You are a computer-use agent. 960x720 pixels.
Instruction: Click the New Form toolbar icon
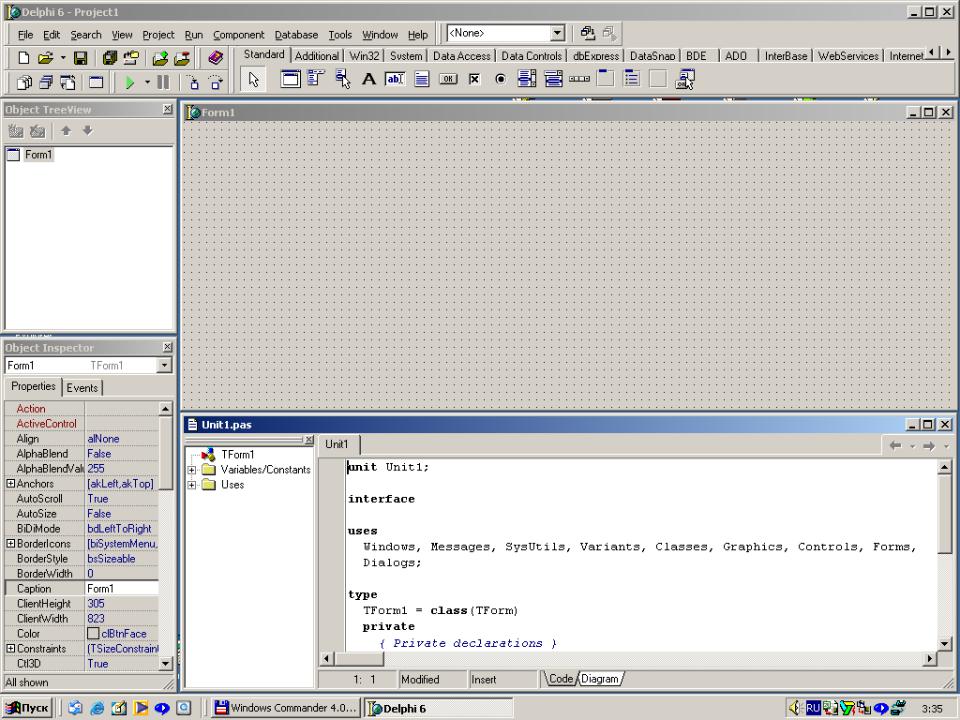(96, 82)
